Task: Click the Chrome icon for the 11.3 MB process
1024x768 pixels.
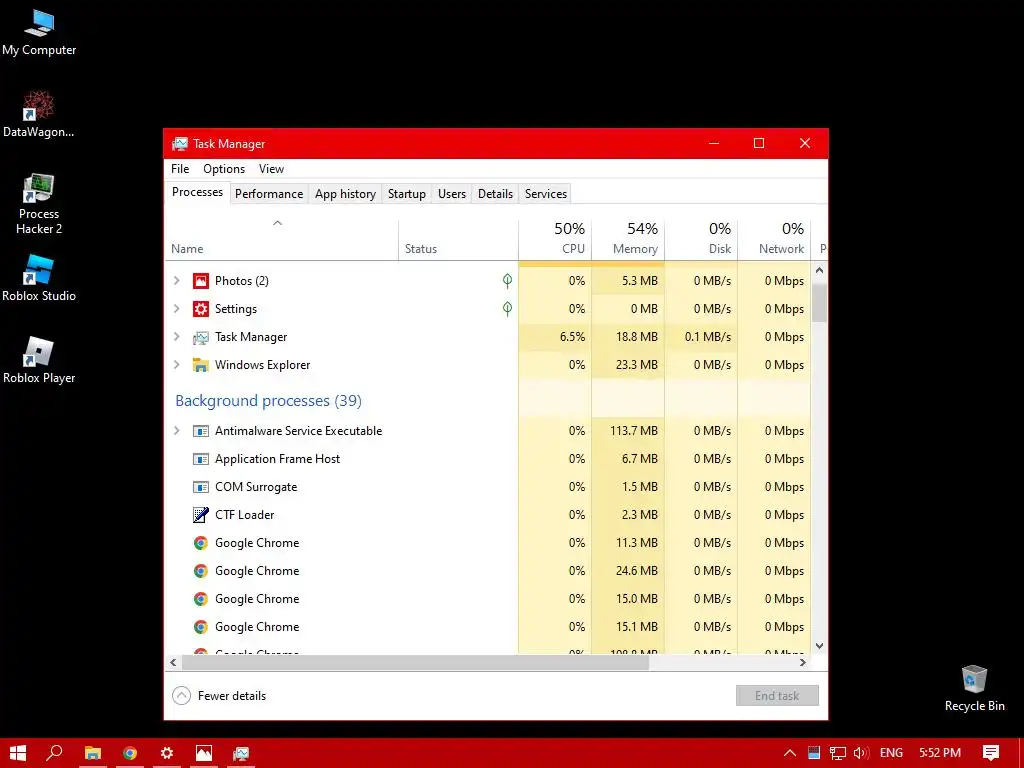Action: click(x=200, y=543)
